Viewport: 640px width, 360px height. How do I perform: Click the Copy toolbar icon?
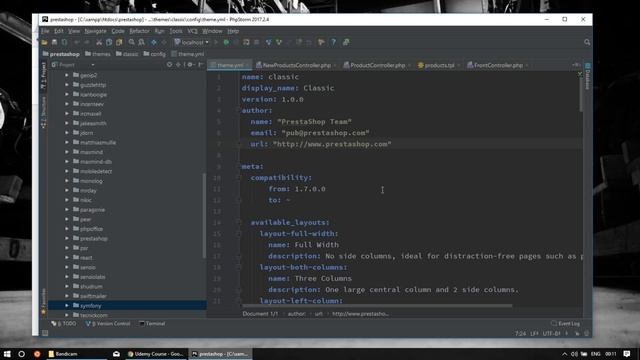(109, 42)
